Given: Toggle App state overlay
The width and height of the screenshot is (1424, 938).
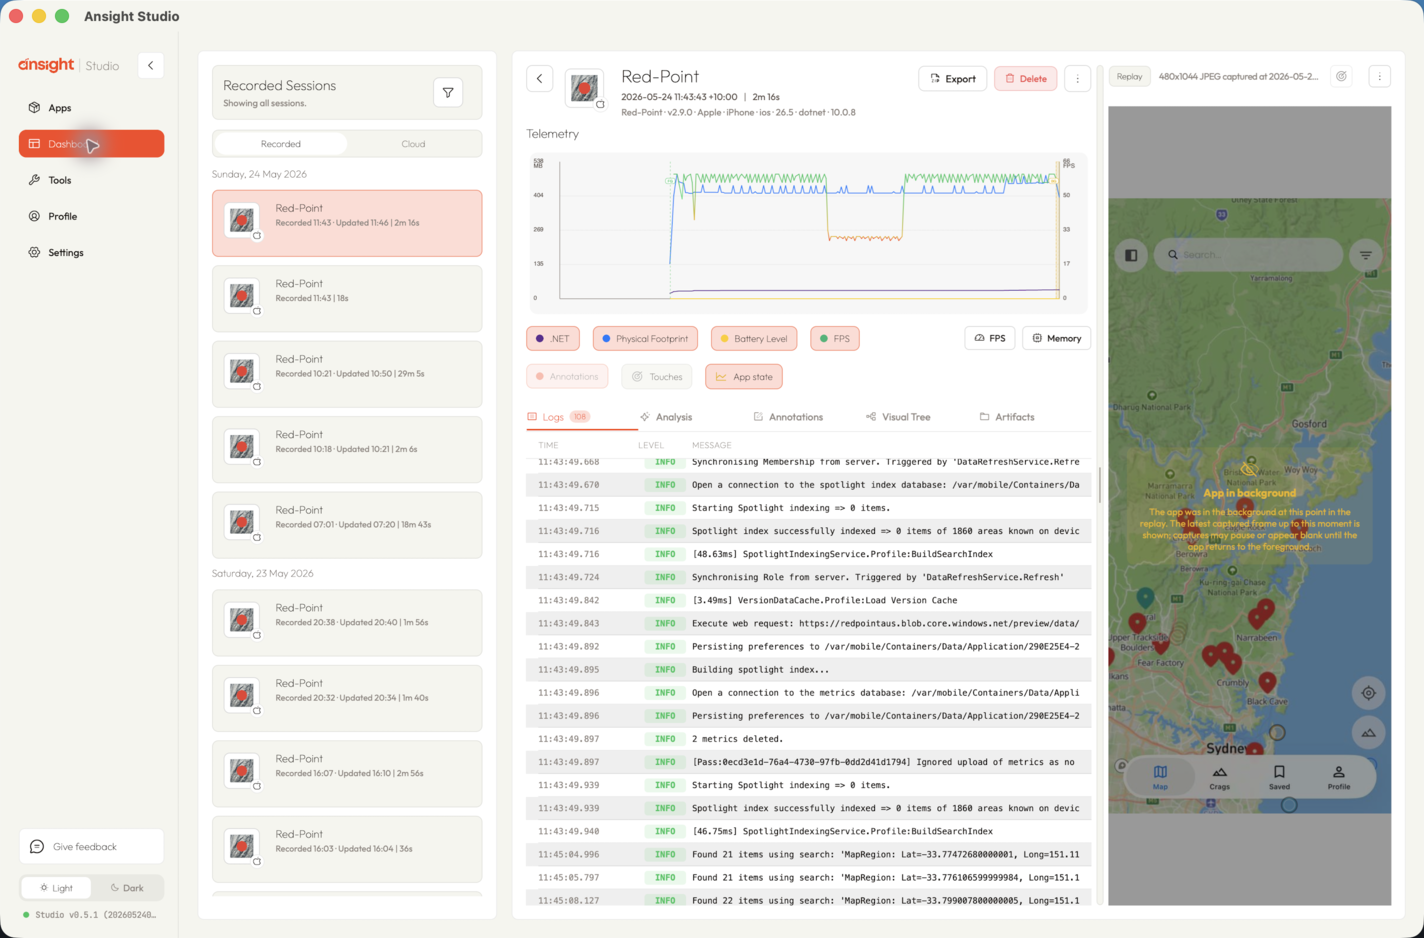Looking at the screenshot, I should pyautogui.click(x=744, y=377).
